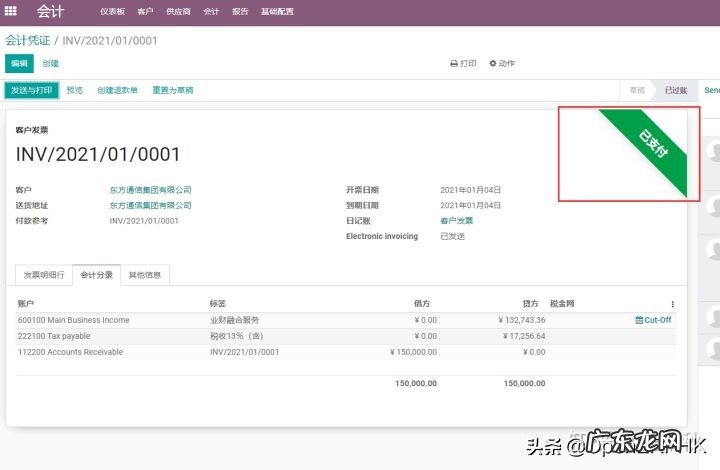Sort by the 账户 column header
The image size is (720, 470).
pos(26,303)
